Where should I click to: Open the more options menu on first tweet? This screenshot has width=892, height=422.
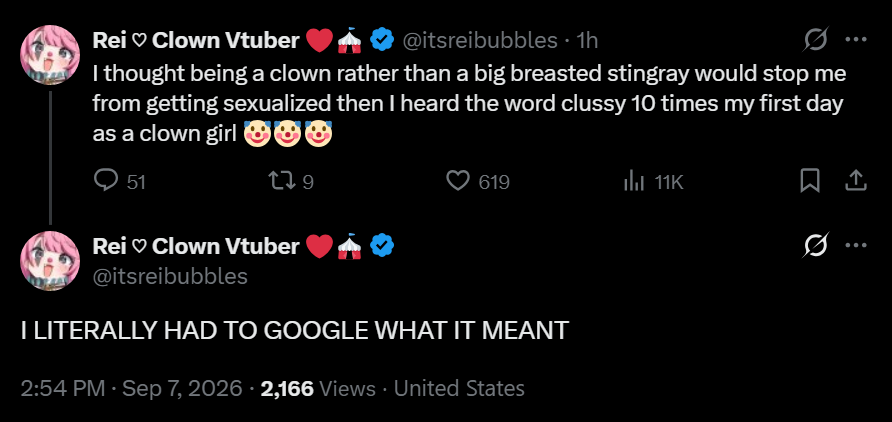coord(856,40)
